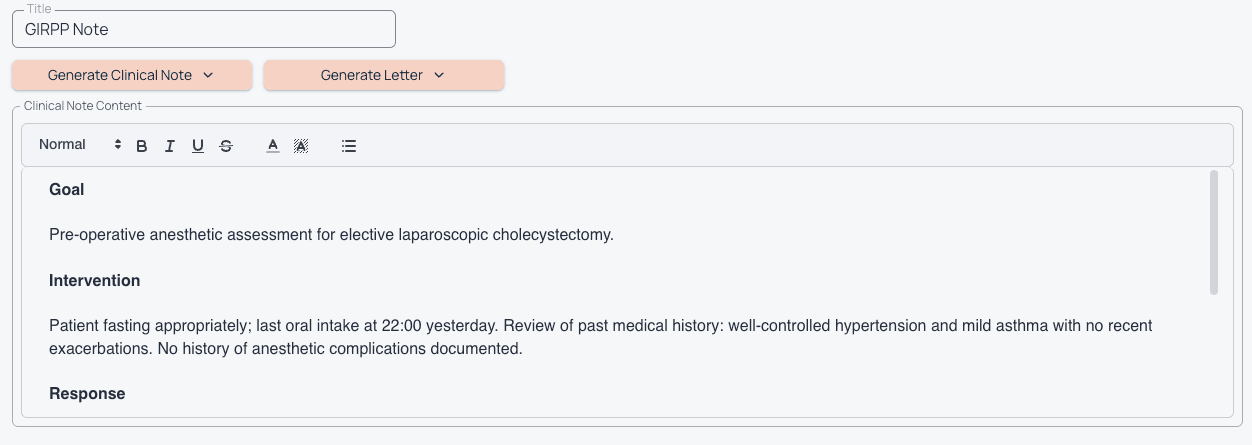Open the background highlight color picker
Image resolution: width=1252 pixels, height=445 pixels.
301,146
